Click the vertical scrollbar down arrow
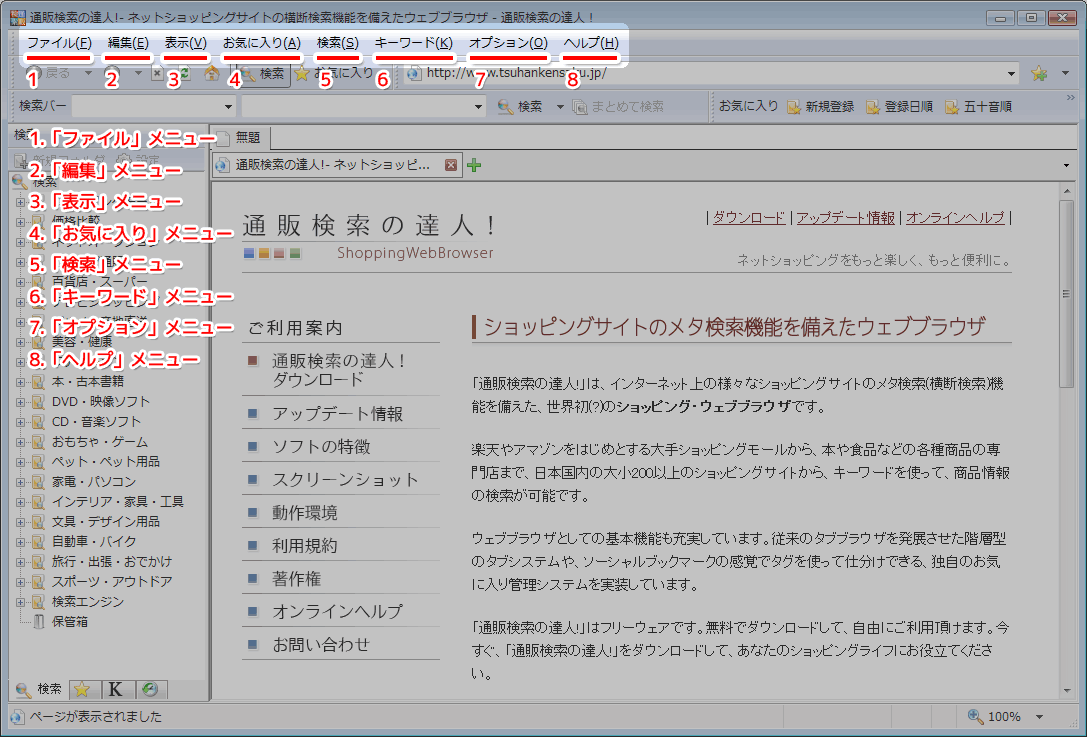 click(1066, 691)
